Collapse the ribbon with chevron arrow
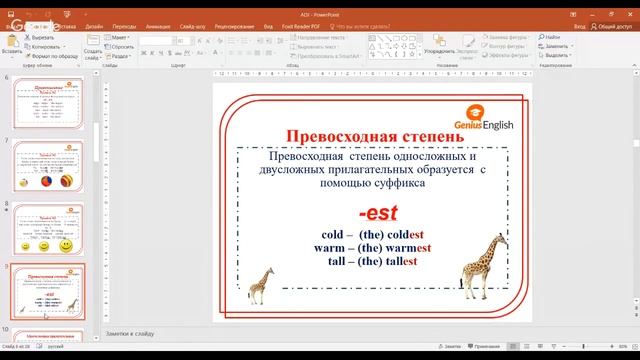 [634, 65]
